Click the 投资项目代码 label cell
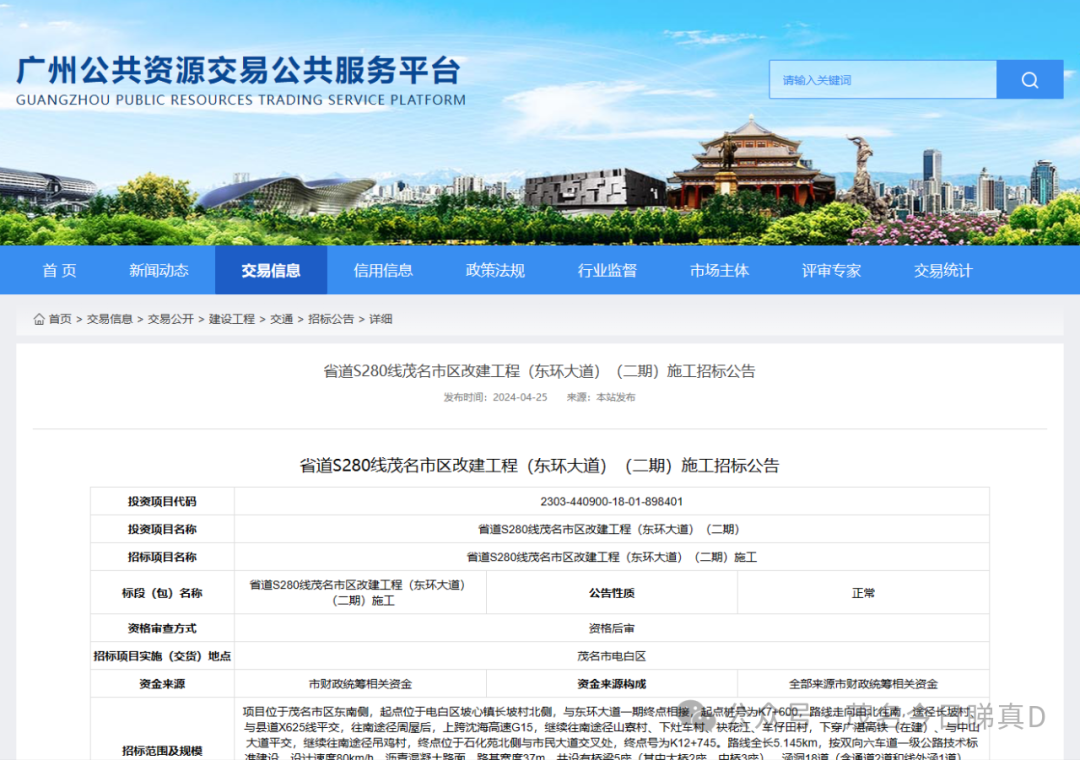 pyautogui.click(x=163, y=502)
